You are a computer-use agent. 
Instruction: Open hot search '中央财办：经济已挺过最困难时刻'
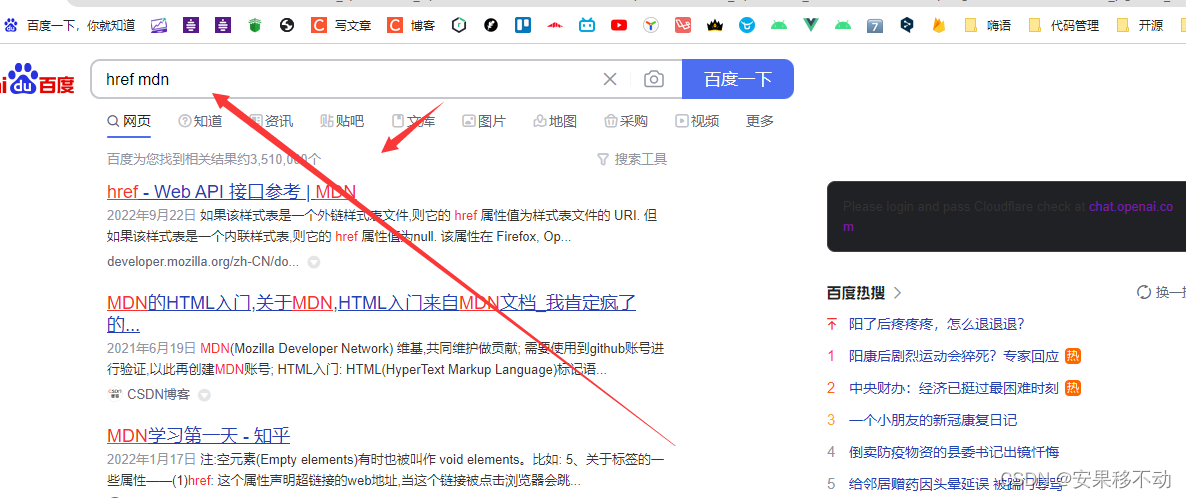click(x=954, y=388)
